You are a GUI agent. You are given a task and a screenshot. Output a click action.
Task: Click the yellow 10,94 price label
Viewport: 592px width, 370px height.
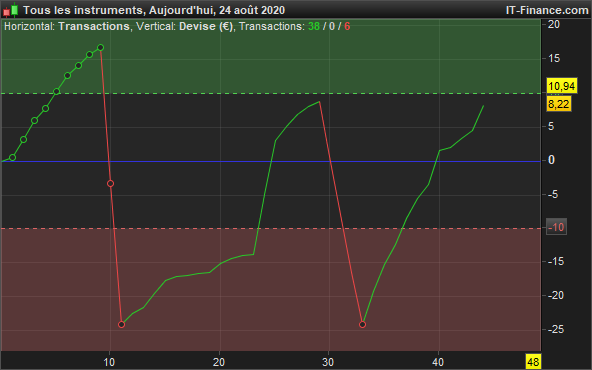pyautogui.click(x=561, y=86)
